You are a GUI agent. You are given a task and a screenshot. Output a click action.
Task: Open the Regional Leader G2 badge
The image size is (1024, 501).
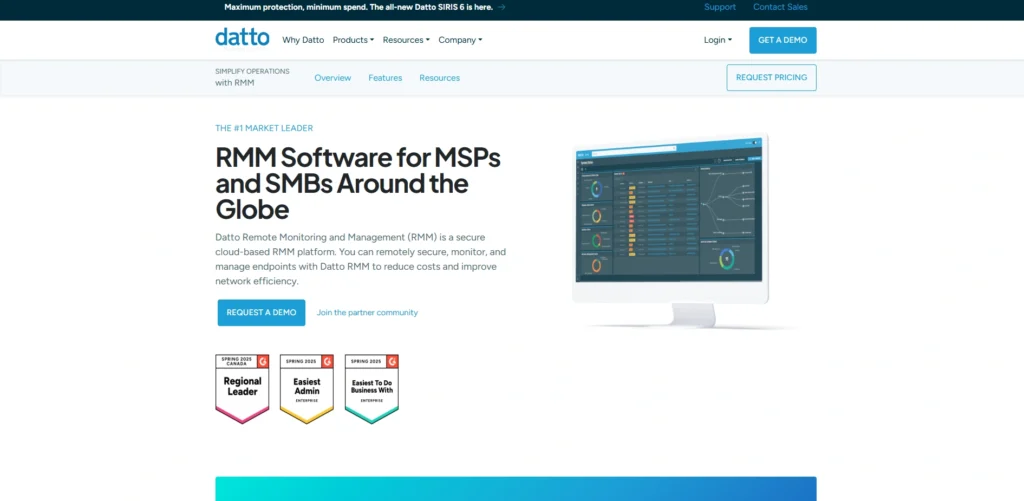click(x=242, y=389)
